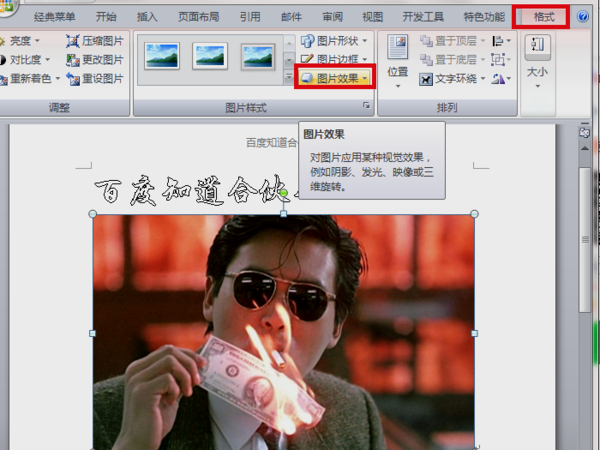The width and height of the screenshot is (600, 450).
Task: Click the scroll-up arrow on vertical scrollbar
Action: click(x=585, y=148)
